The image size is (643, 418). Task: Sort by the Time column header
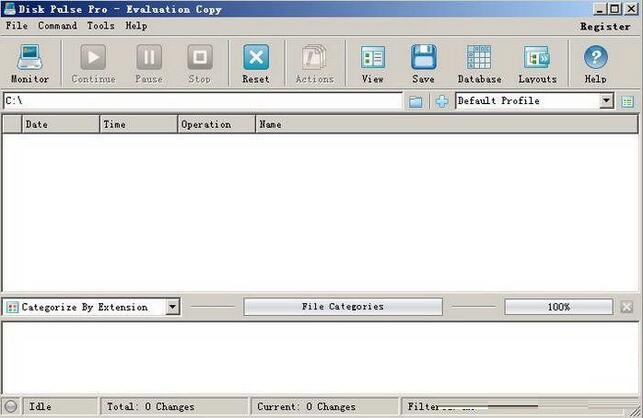[x=138, y=124]
